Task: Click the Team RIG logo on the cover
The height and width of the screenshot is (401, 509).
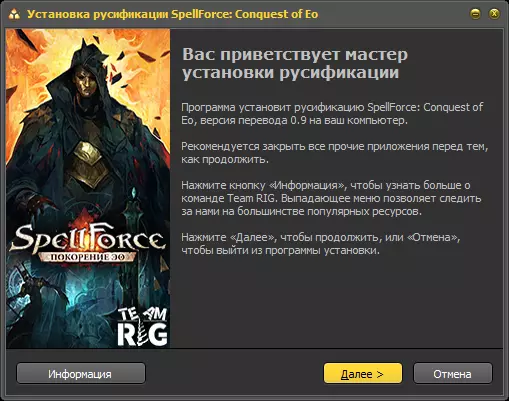Action: coord(143,327)
